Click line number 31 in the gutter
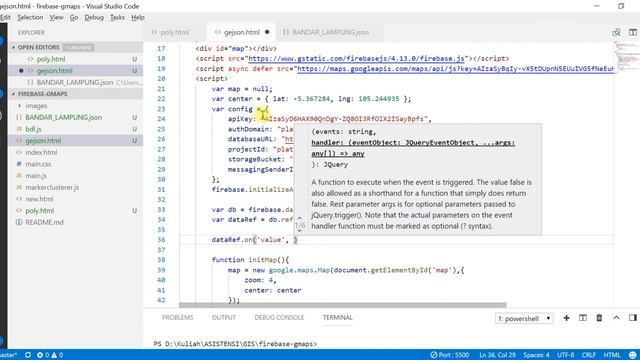The image size is (640, 360). coord(161,190)
